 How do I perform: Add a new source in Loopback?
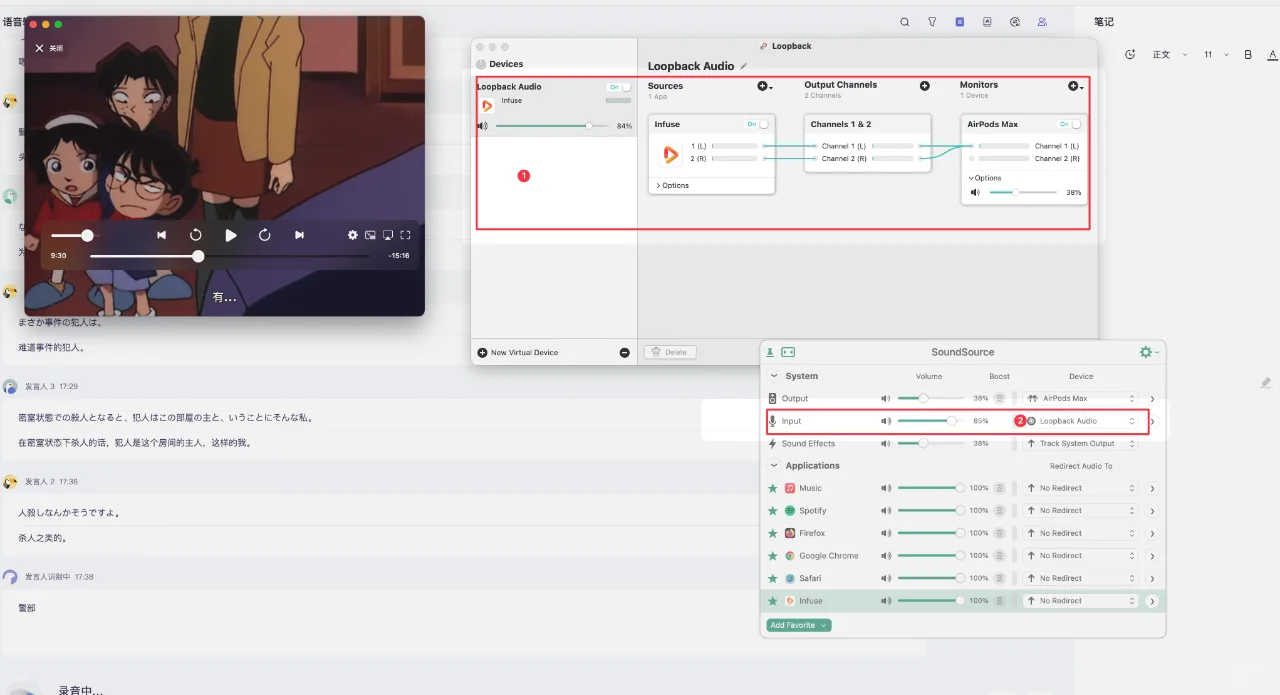coord(764,87)
